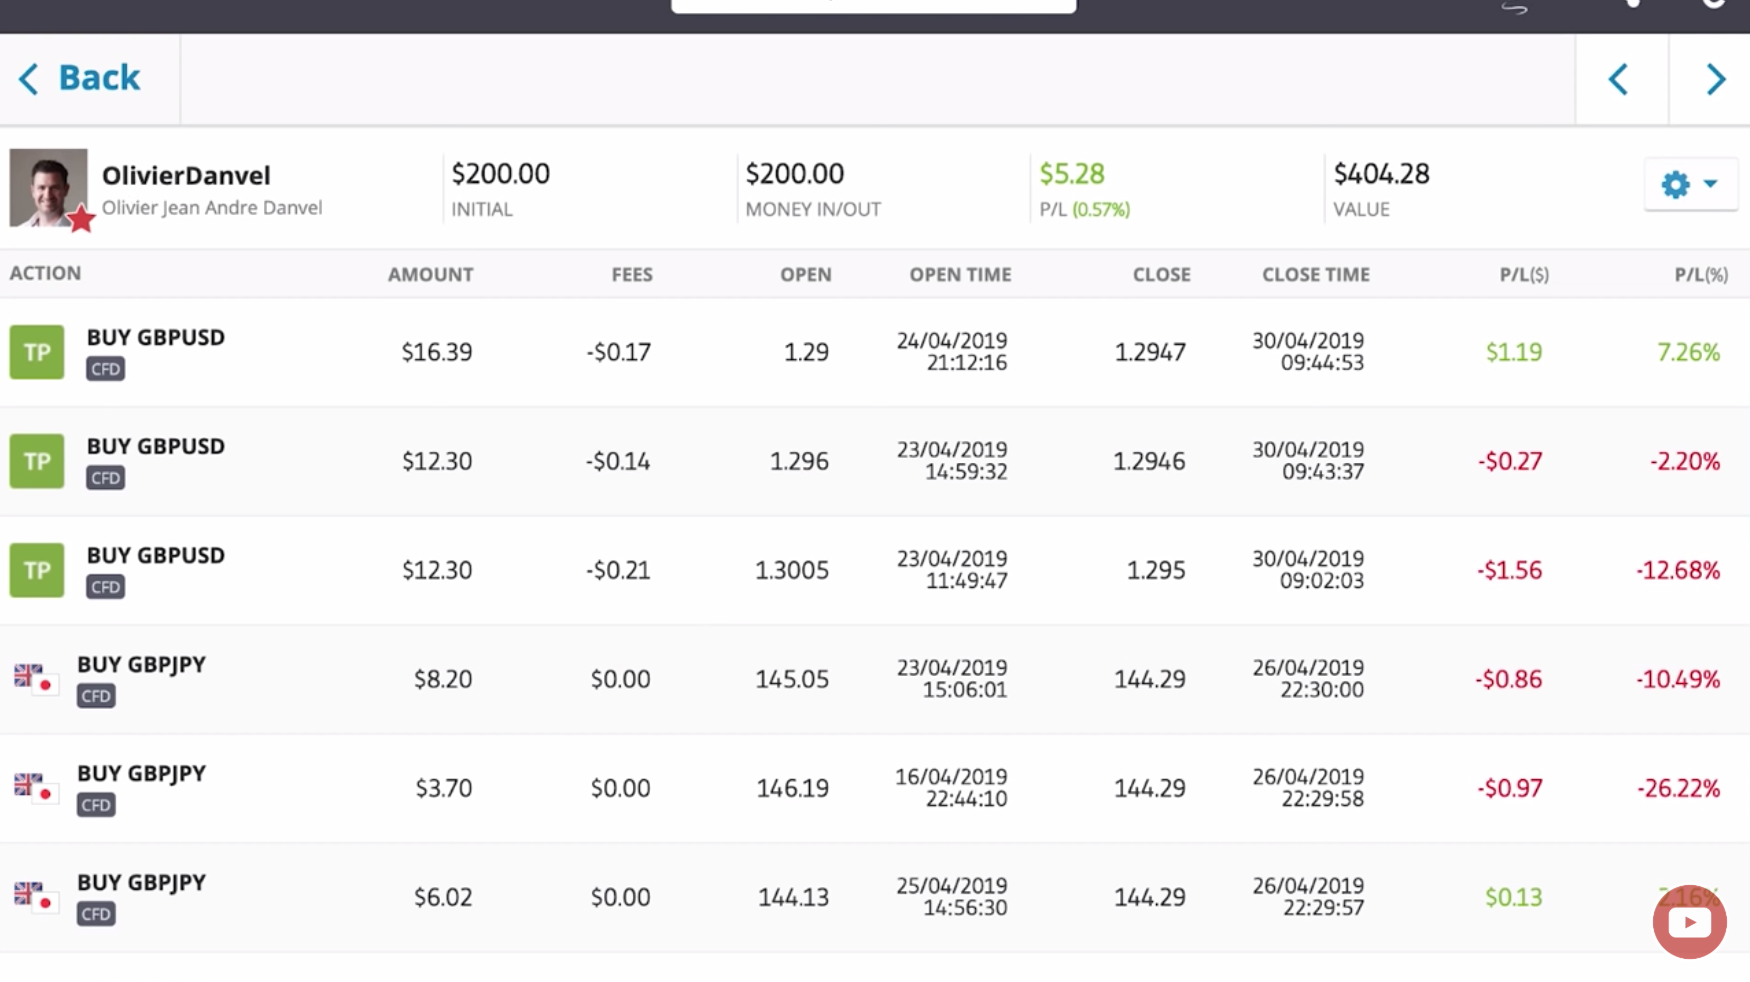Select the TP icon on the third GBPUSD trade
The height and width of the screenshot is (982, 1750).
[36, 570]
